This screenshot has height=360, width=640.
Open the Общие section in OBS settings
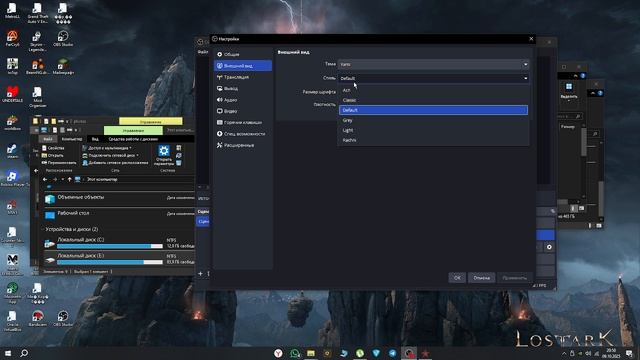[x=243, y=54]
